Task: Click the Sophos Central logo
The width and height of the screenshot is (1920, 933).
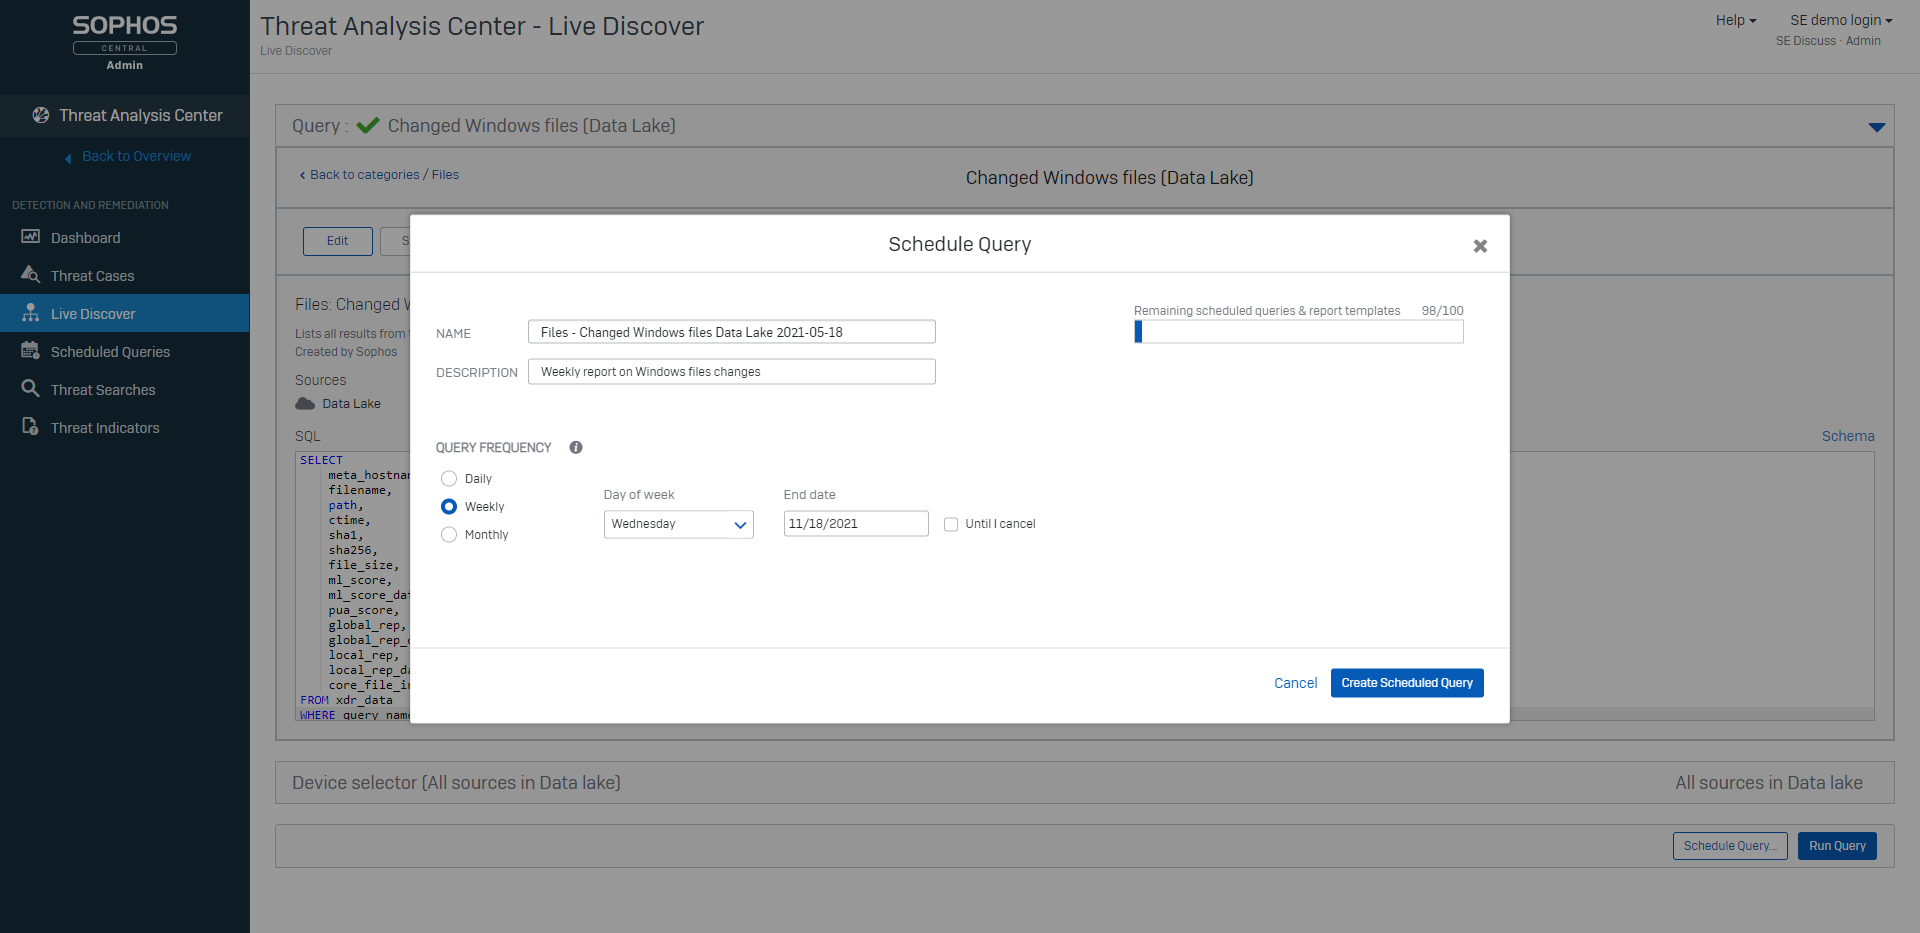Action: tap(125, 42)
